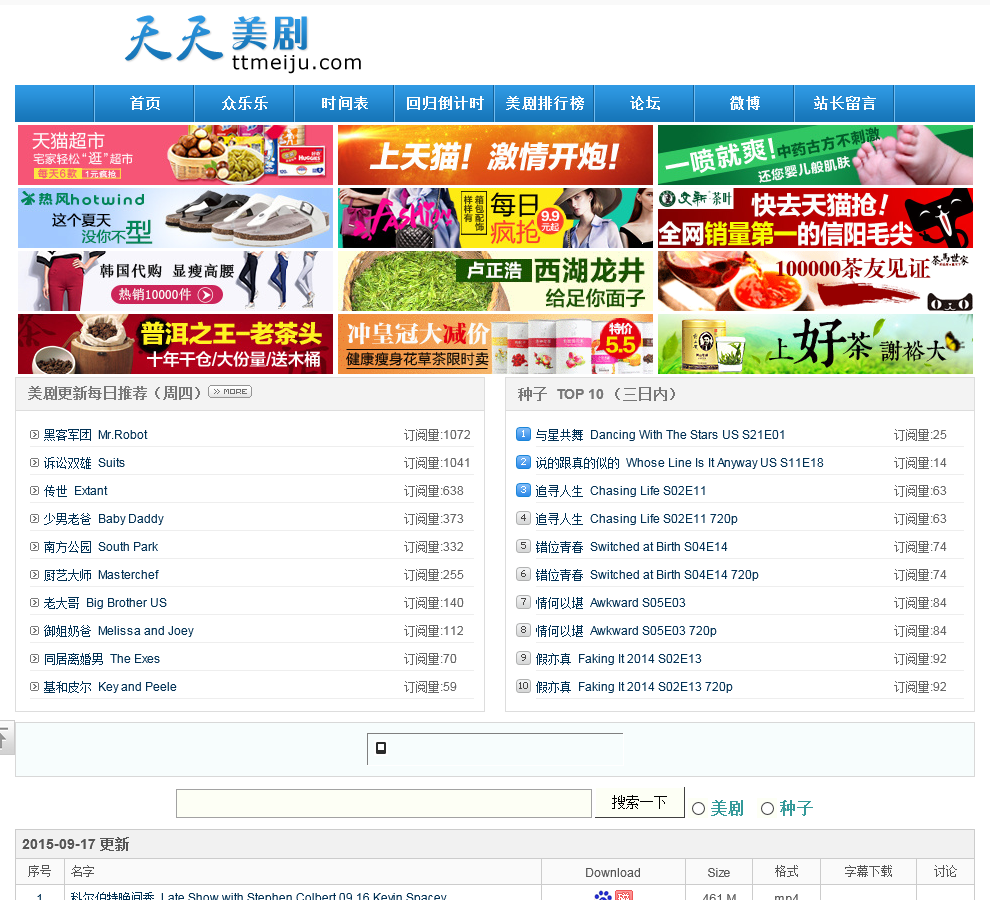Open the 韩国代购 显瘦高腰 banner
This screenshot has width=990, height=900.
coord(175,281)
